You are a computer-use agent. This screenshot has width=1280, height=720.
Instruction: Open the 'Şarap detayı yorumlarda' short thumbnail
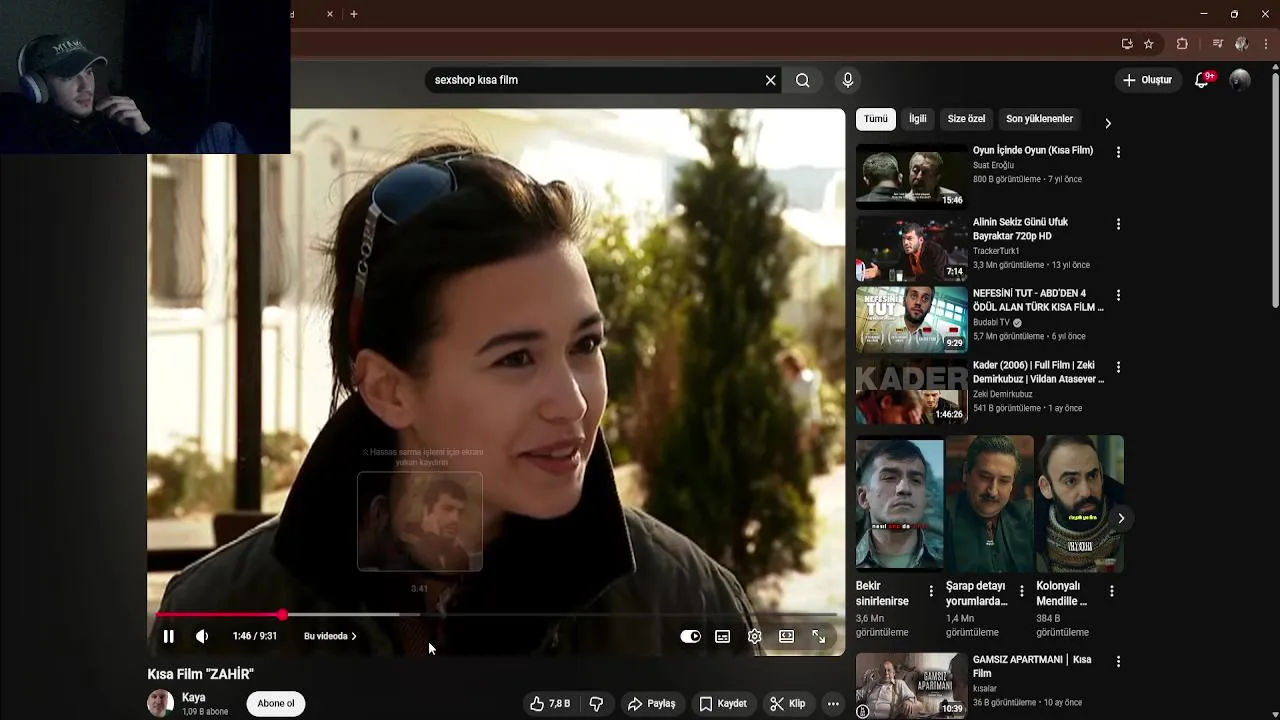[x=989, y=504]
